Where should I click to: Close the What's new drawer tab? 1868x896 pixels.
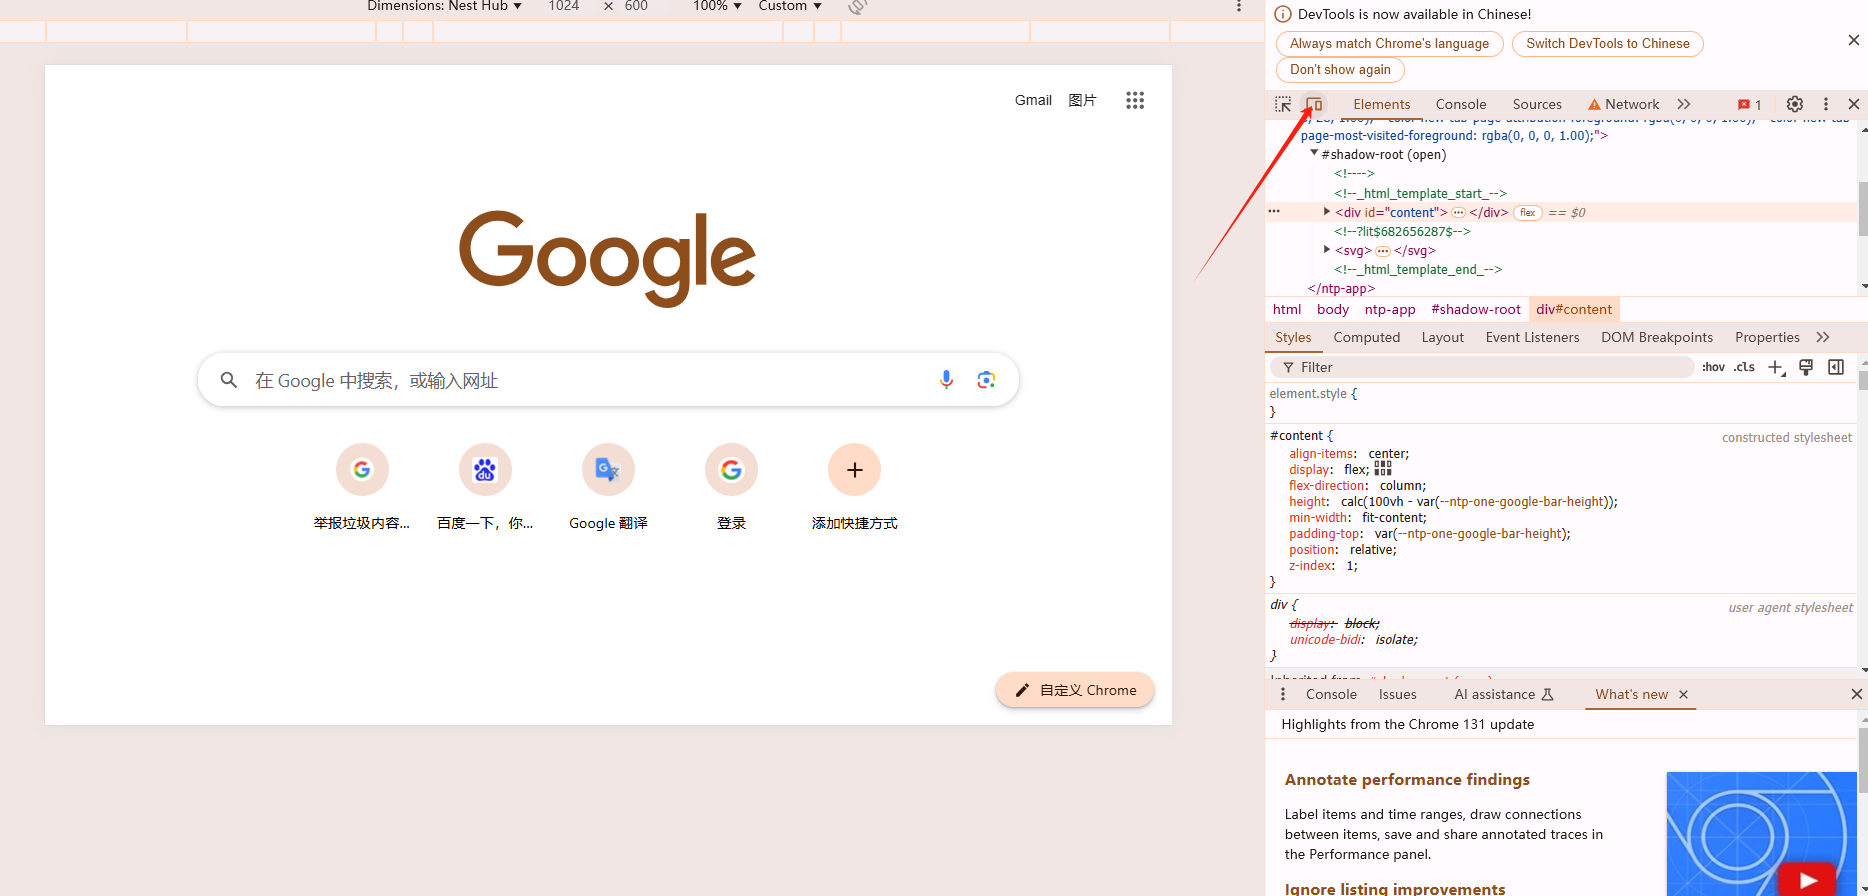tap(1683, 694)
